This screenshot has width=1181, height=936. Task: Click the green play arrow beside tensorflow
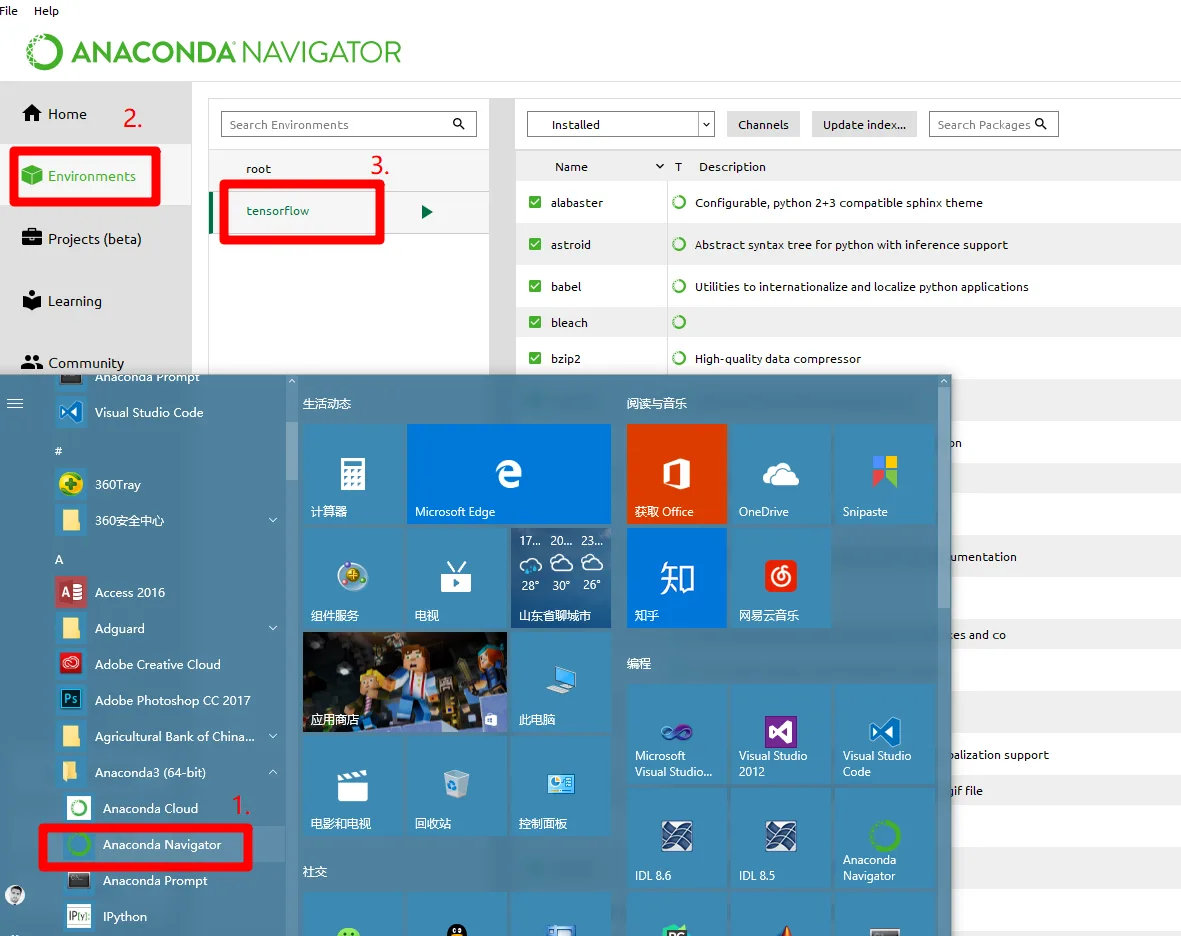[x=427, y=212]
